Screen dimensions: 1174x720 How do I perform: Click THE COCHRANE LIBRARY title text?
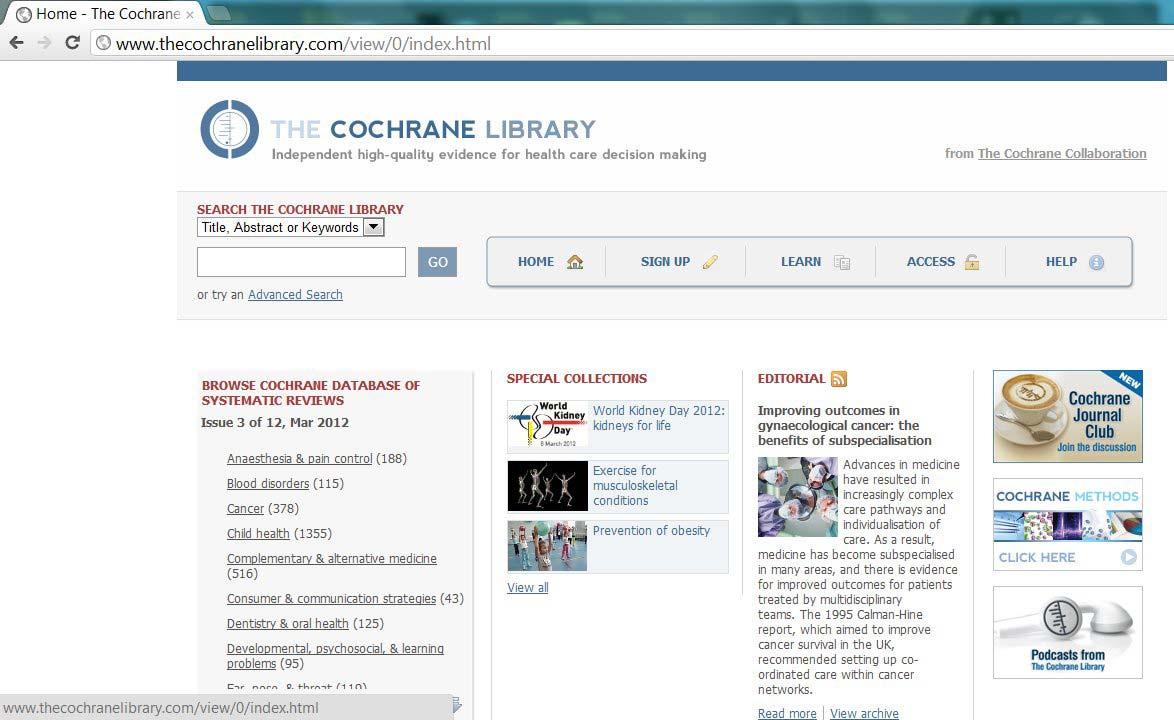coord(433,129)
